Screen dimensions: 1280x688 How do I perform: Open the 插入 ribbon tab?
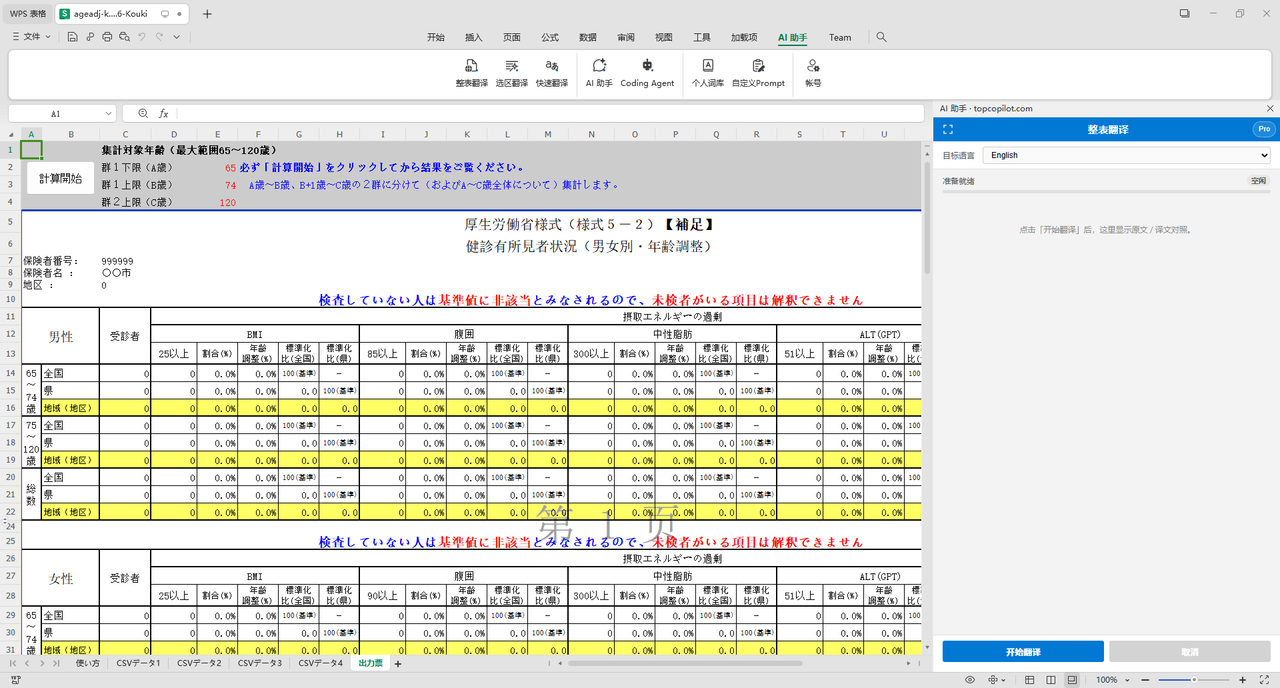click(474, 37)
